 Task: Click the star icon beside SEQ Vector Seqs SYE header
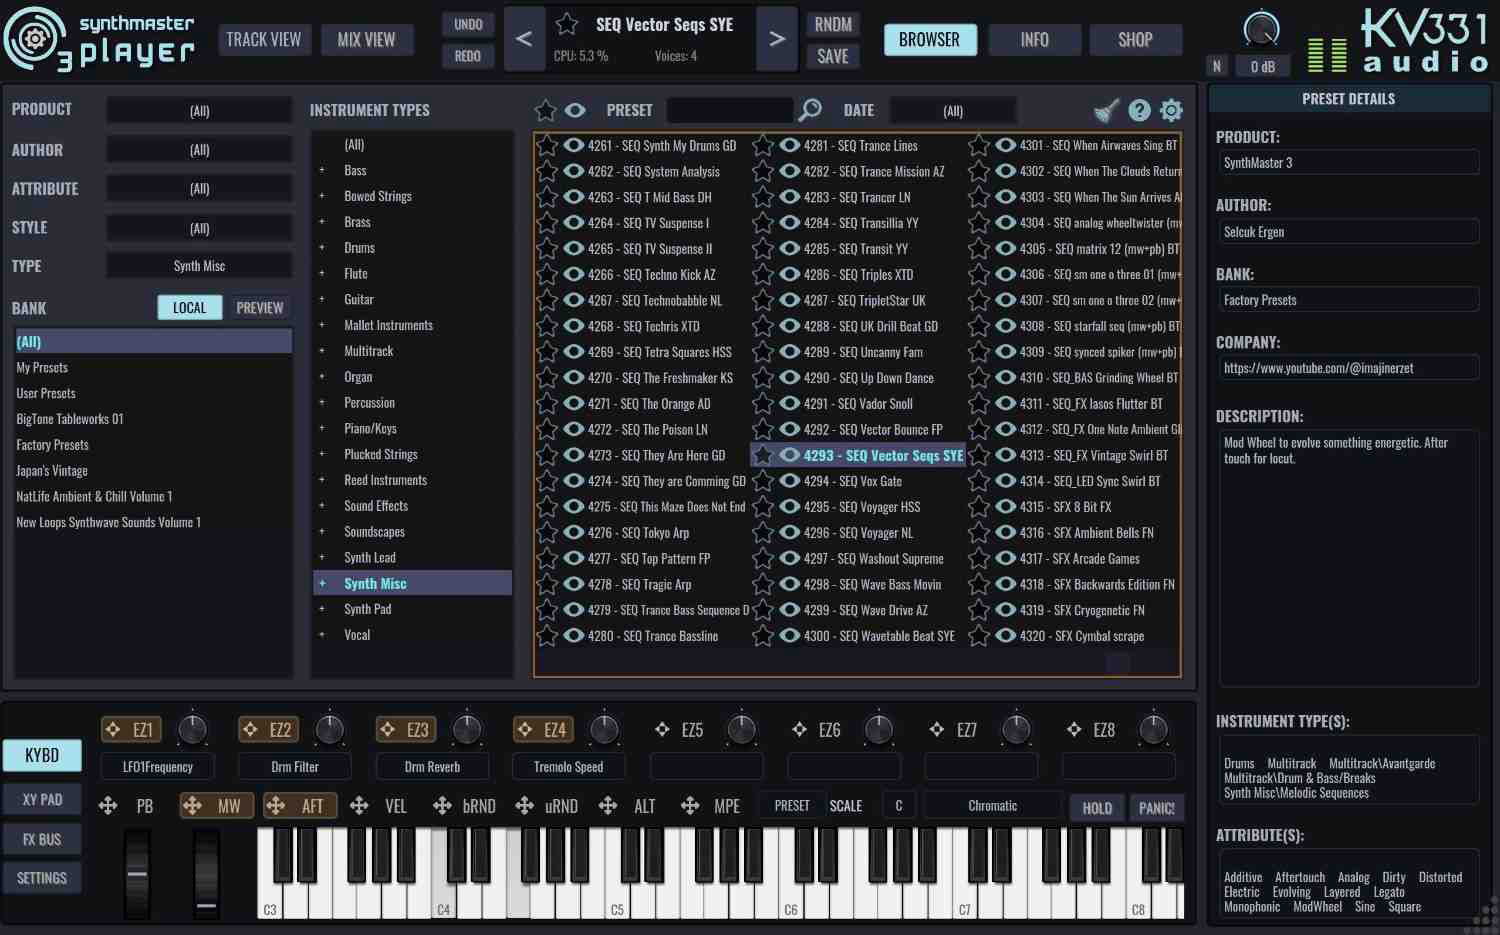click(565, 24)
